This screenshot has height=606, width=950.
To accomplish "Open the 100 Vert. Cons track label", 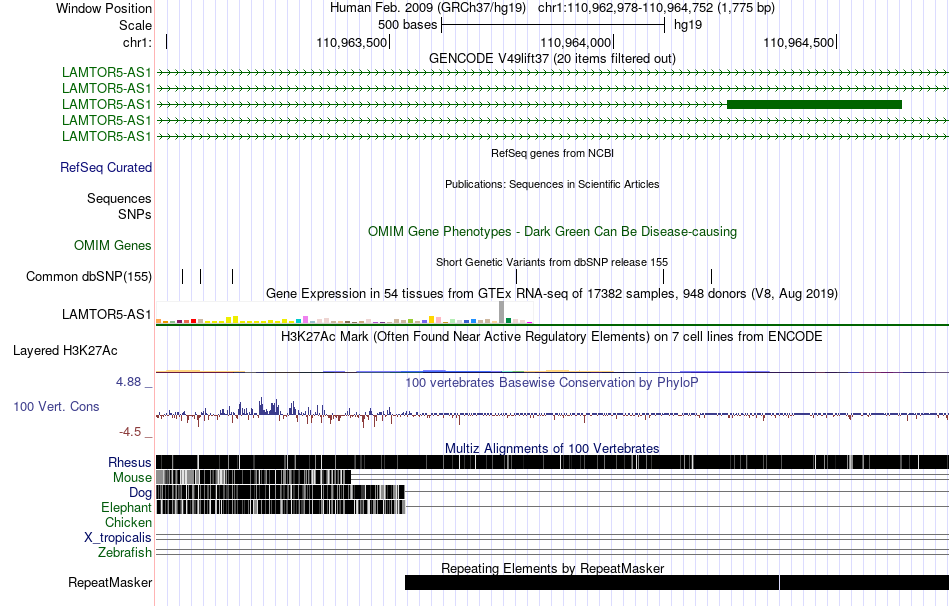I will (x=56, y=407).
